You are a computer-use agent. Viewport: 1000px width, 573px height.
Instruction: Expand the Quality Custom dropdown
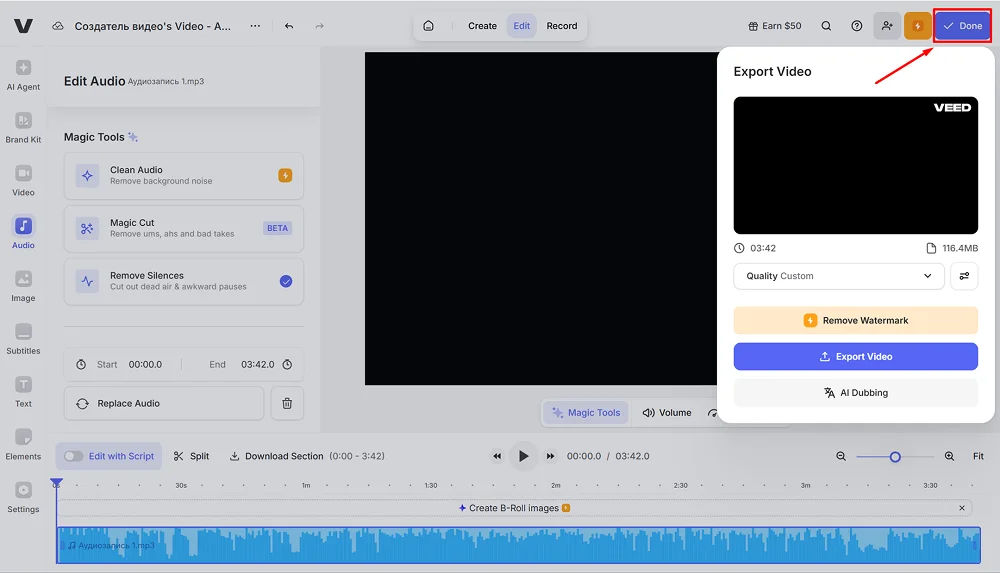838,276
